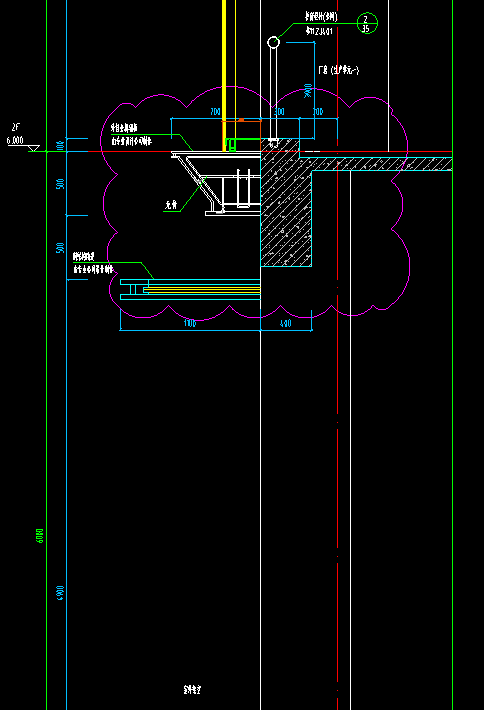The width and height of the screenshot is (484, 710).
Task: Select the 440 beam width dimension
Action: tap(285, 323)
